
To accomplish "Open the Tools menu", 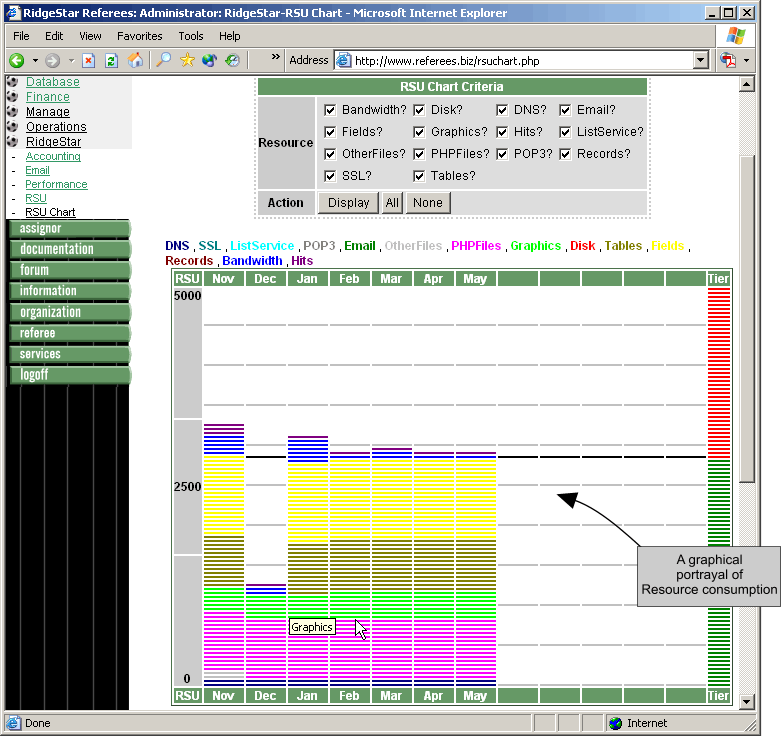I will tap(191, 36).
